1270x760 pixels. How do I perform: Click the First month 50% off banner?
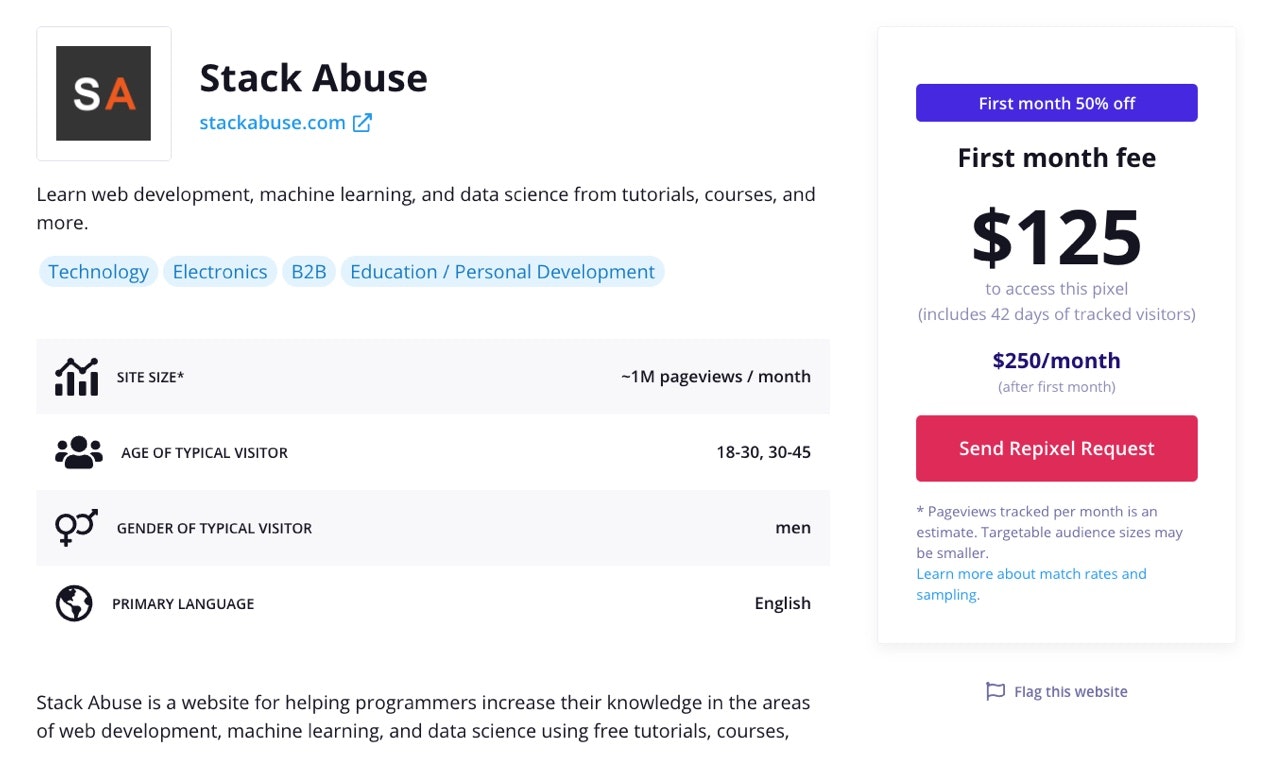click(x=1056, y=103)
